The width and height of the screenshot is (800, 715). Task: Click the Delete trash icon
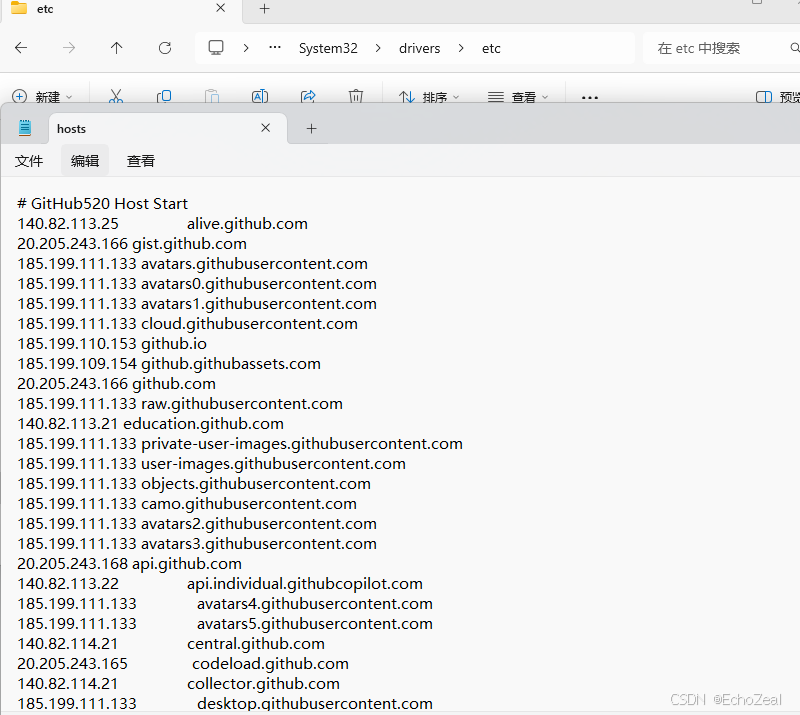356,96
